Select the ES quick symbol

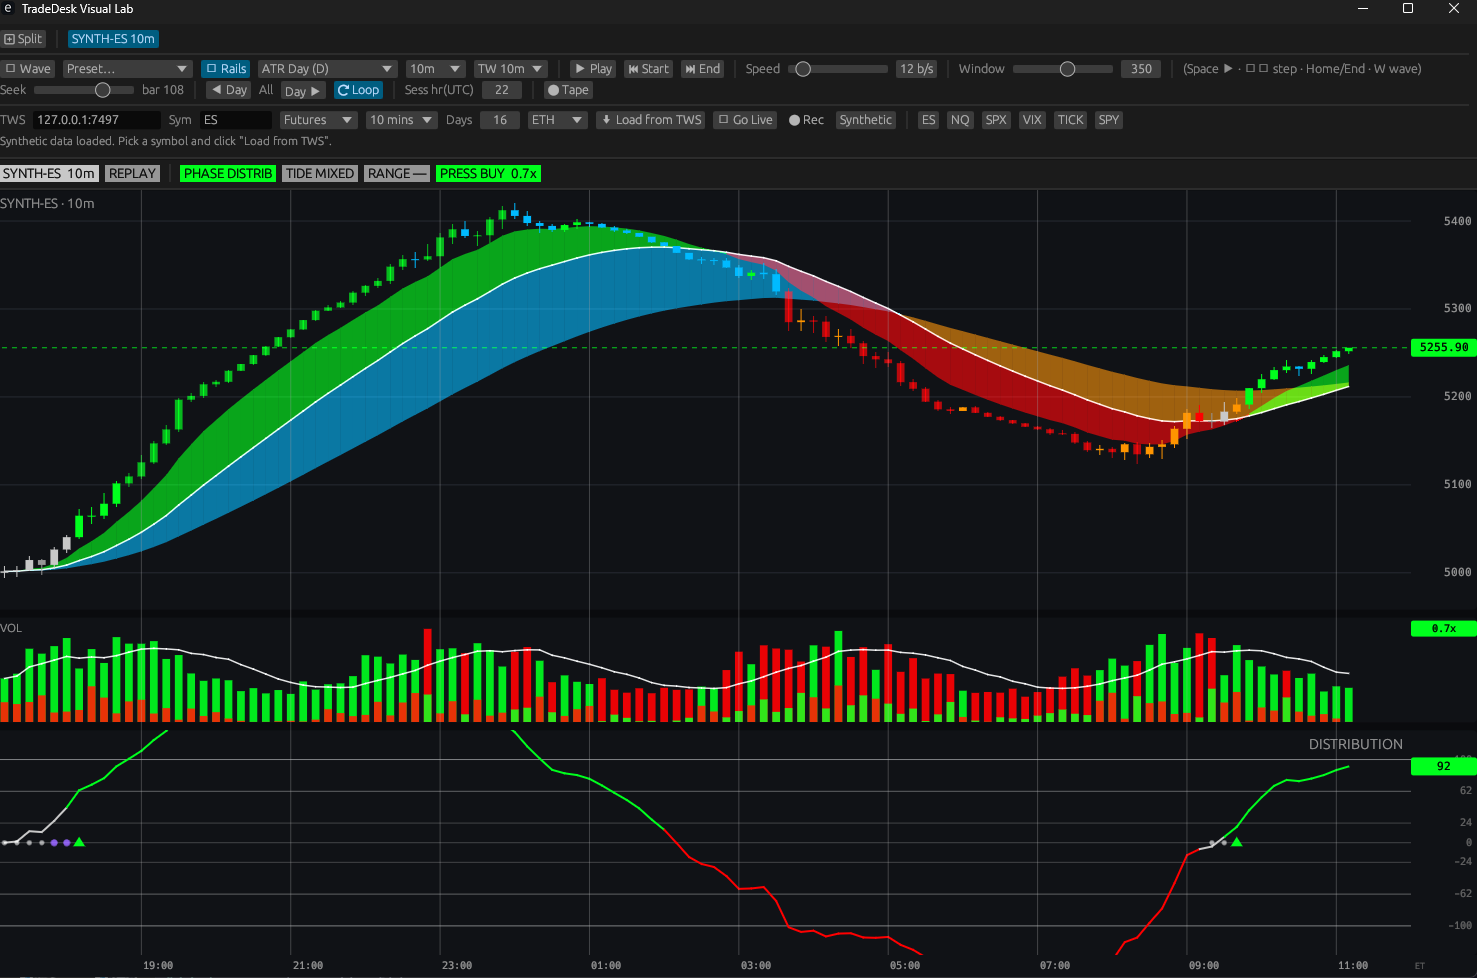(929, 120)
